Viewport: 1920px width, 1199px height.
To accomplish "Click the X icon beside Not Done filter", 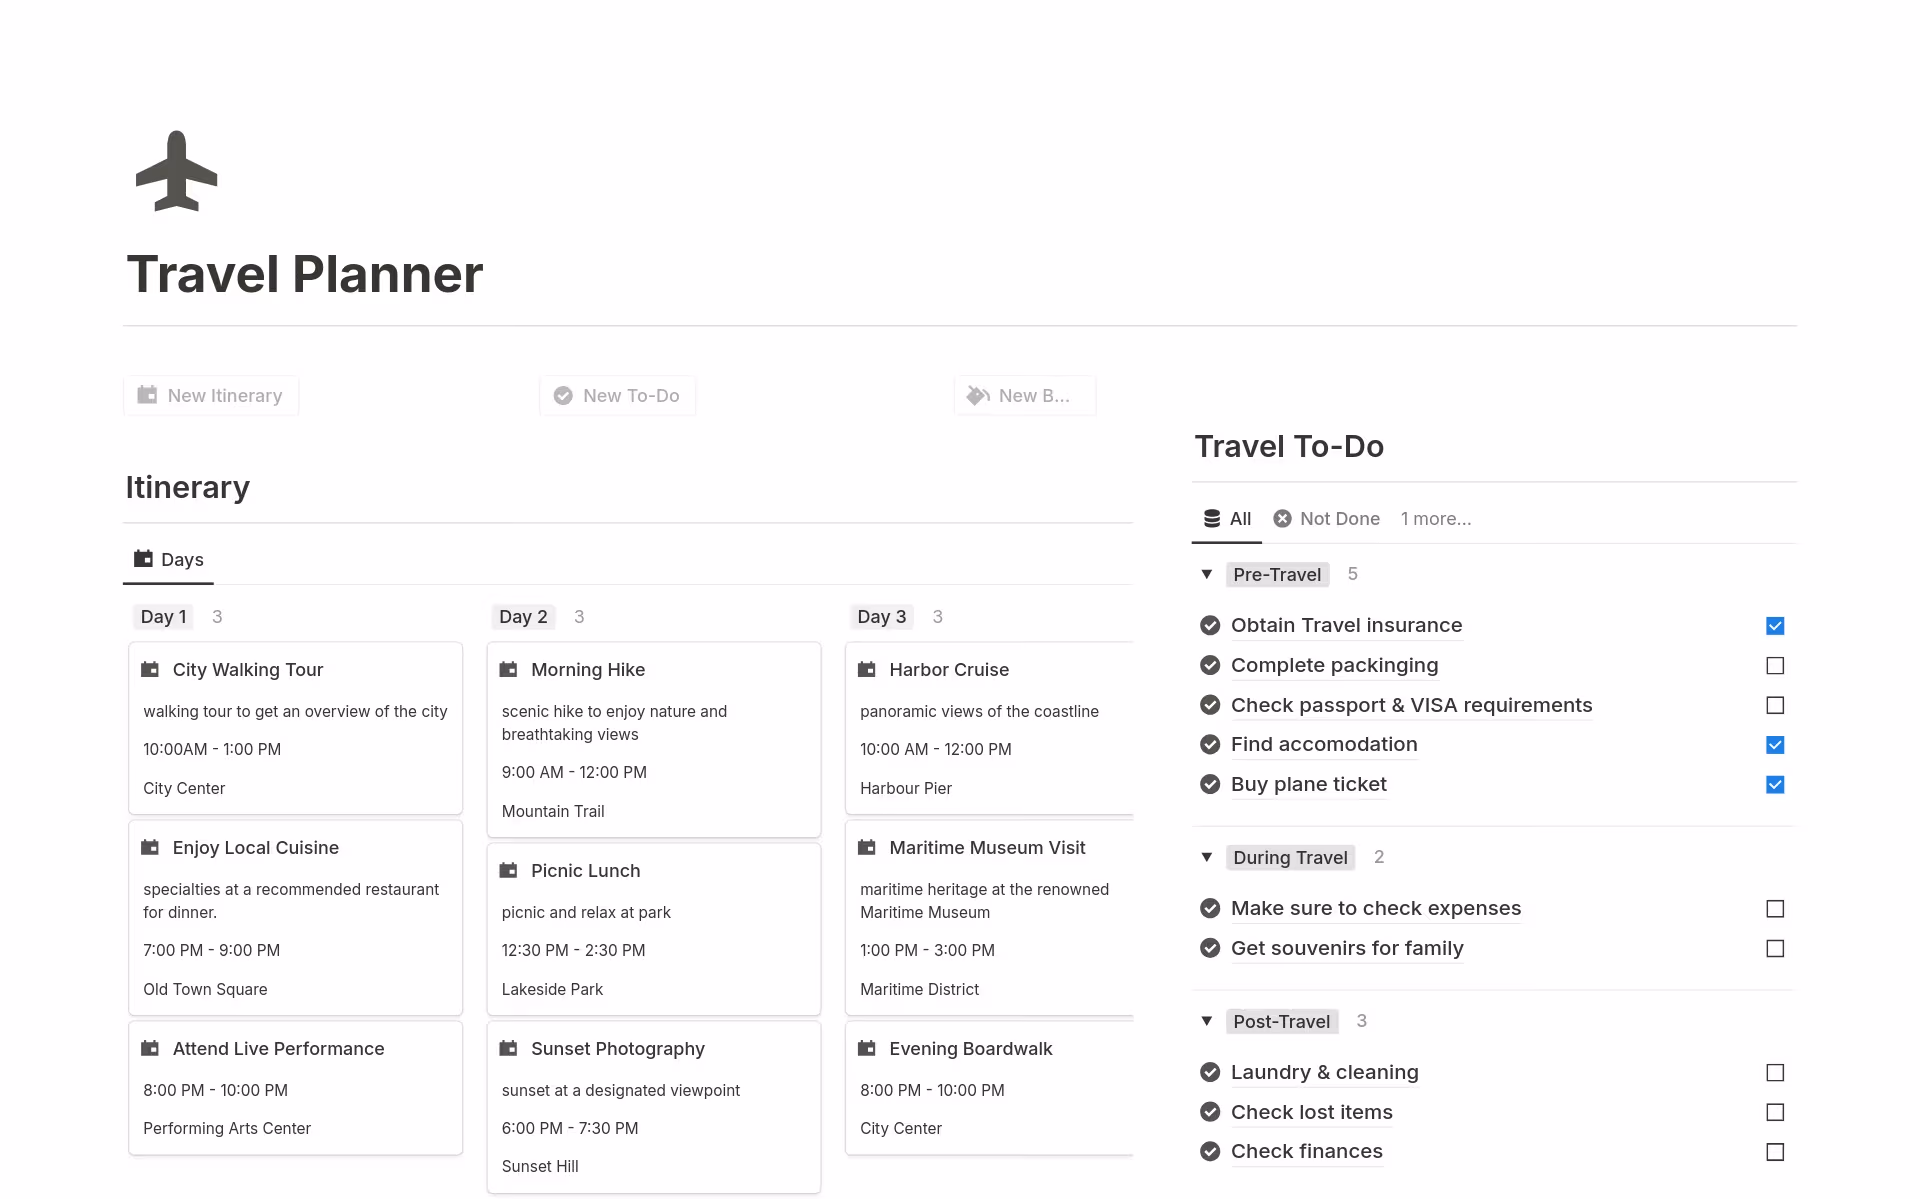I will (1281, 518).
